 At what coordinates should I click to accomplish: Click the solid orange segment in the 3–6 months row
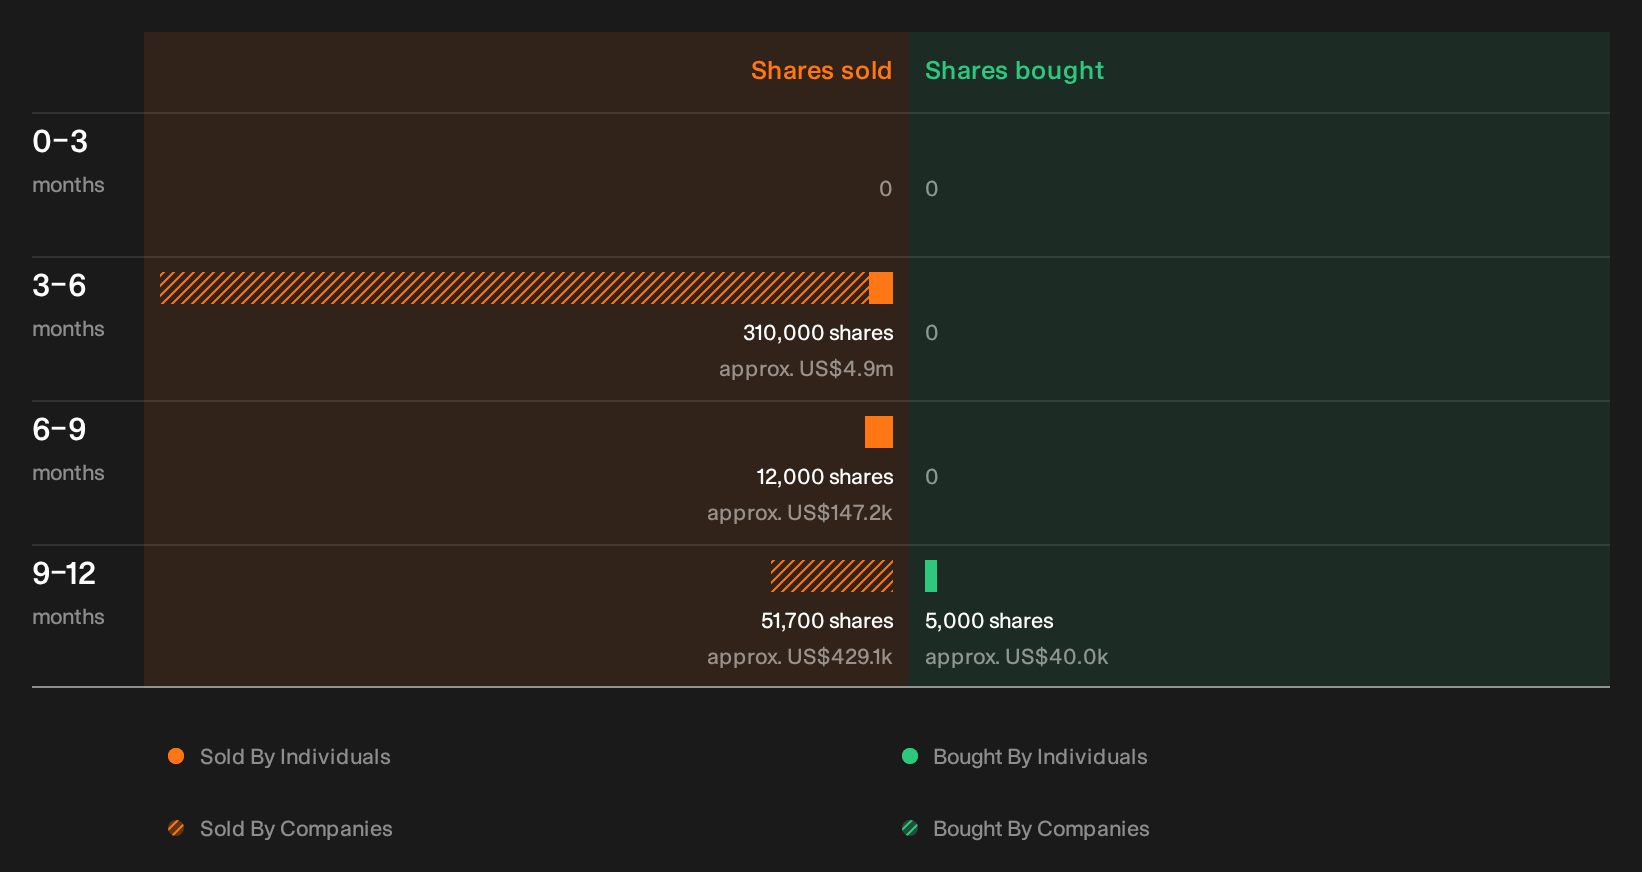pyautogui.click(x=881, y=288)
